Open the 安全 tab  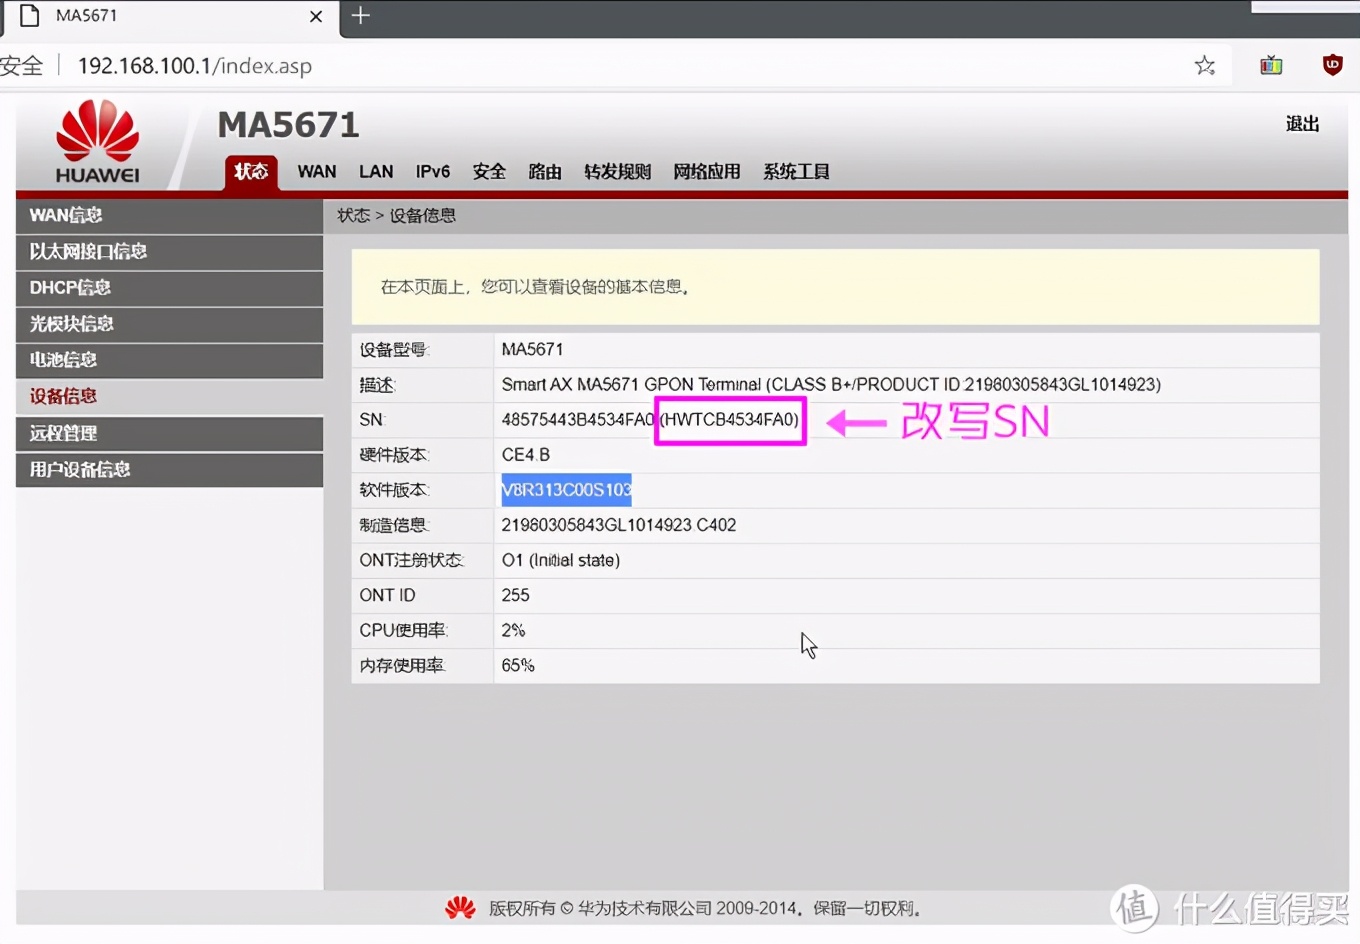coord(489,171)
